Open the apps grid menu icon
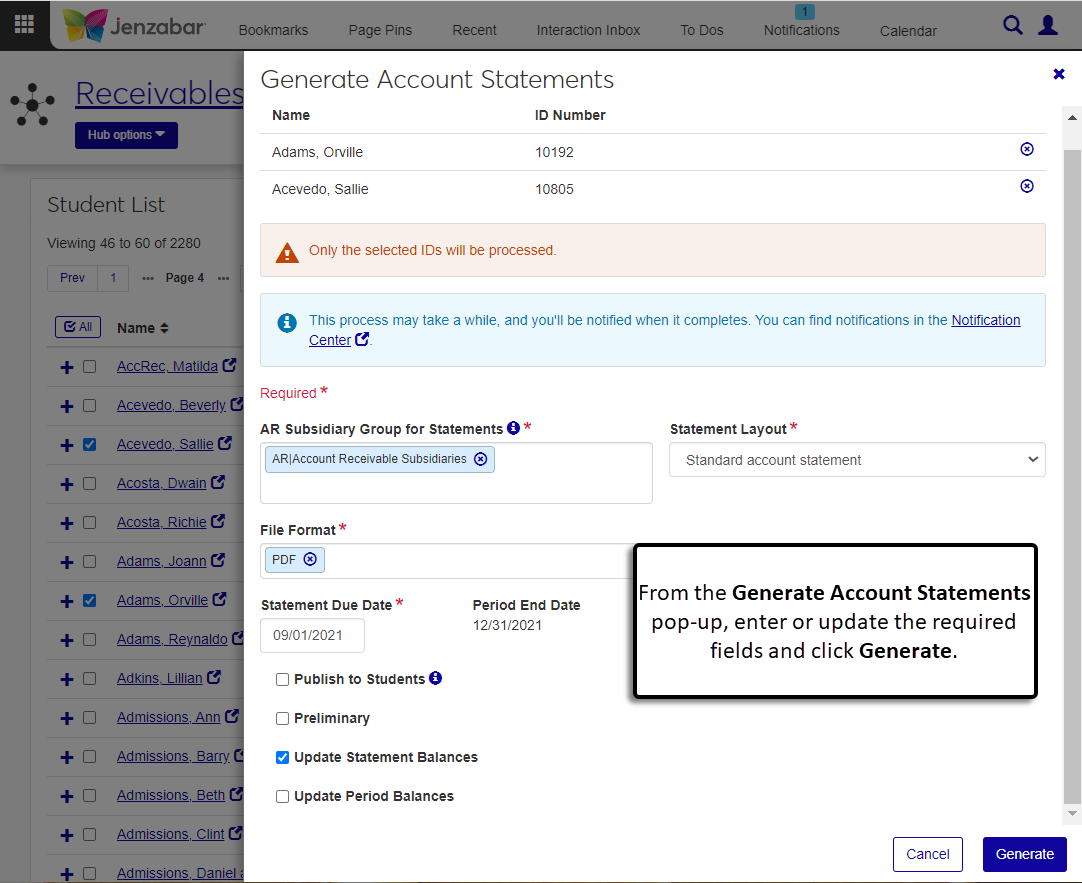Viewport: 1082px width, 883px height. [24, 25]
